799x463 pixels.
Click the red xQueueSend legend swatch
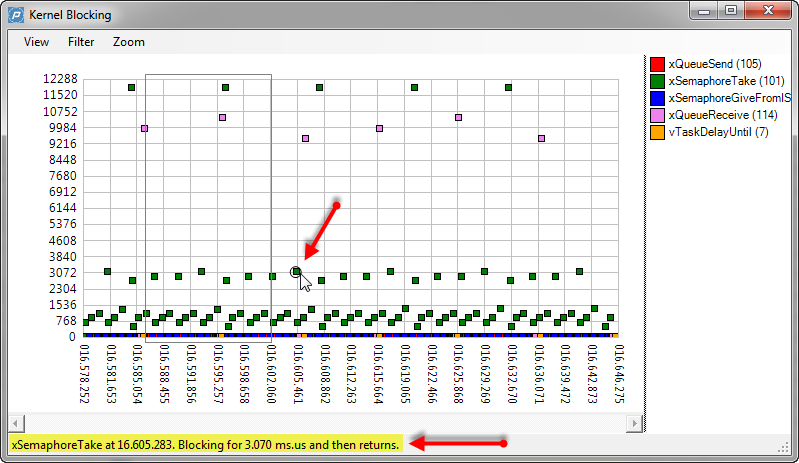point(657,62)
